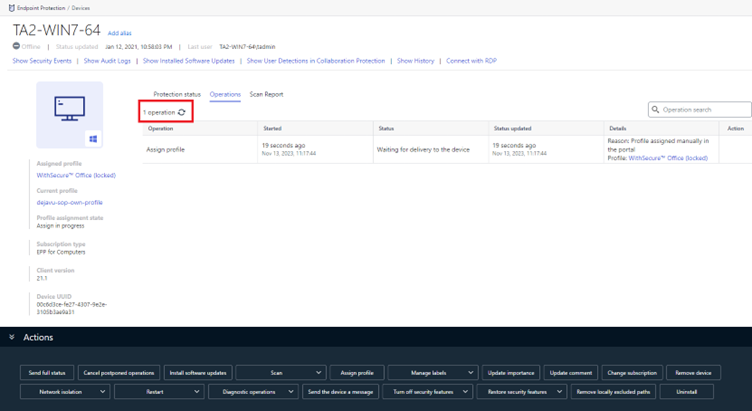Open the Show History link
This screenshot has width=752, height=411.
(x=415, y=61)
